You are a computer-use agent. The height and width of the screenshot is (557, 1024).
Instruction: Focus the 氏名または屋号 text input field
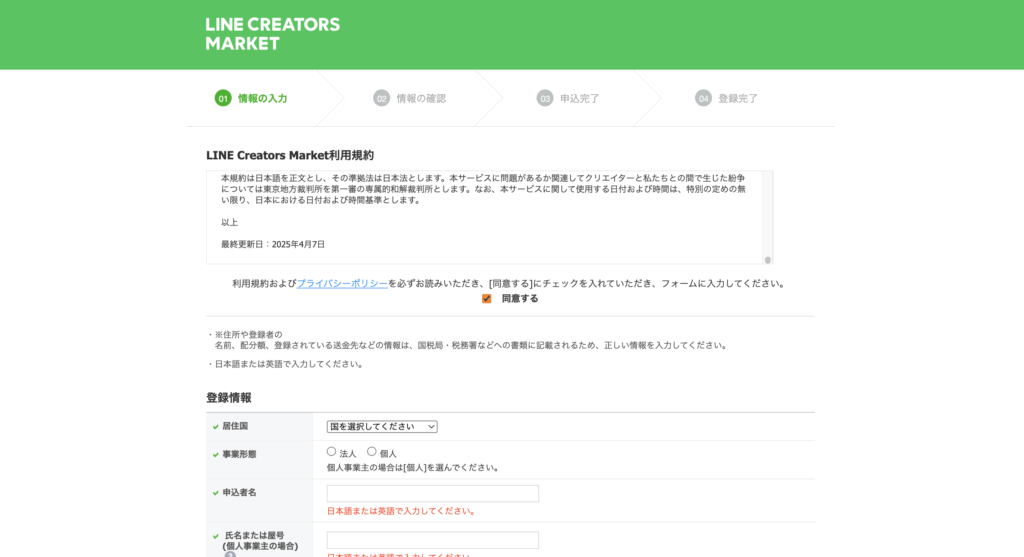click(x=432, y=540)
